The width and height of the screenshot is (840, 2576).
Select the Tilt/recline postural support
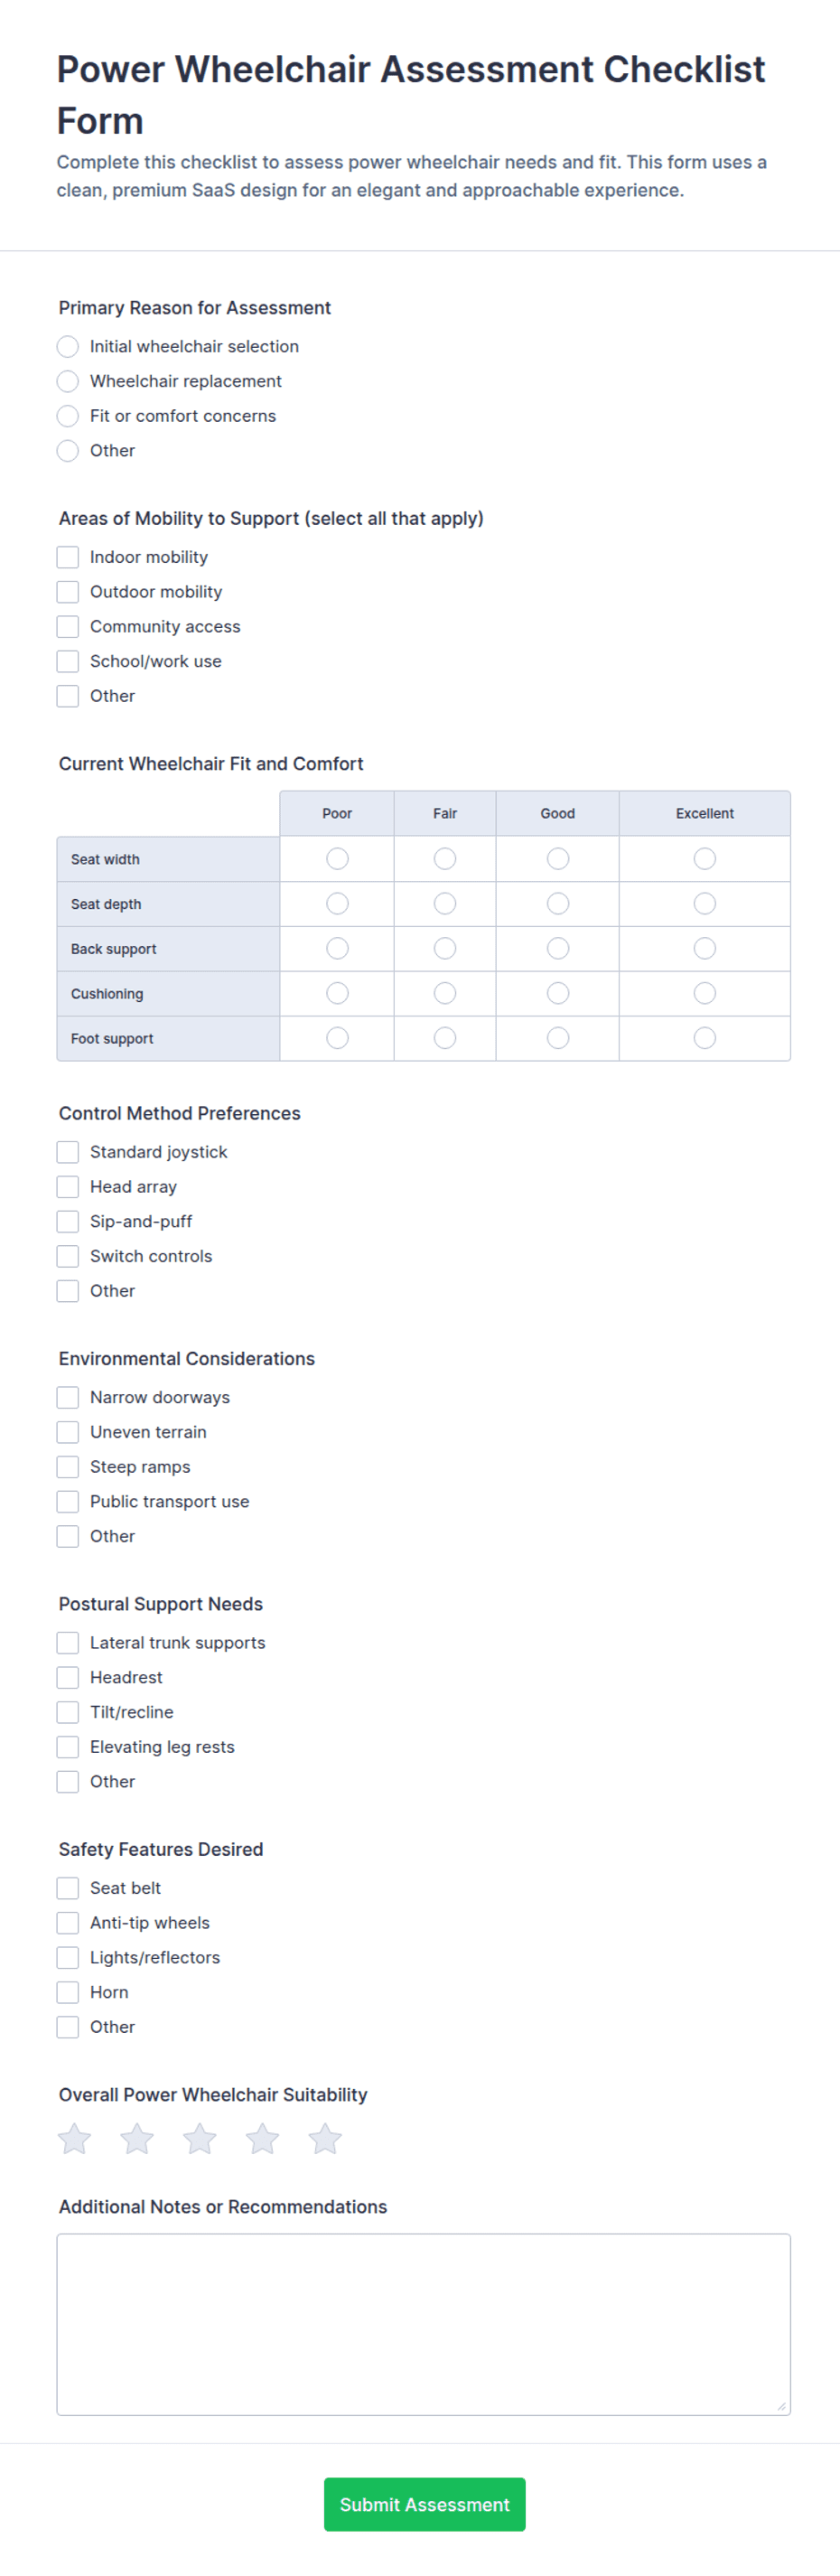pos(68,1712)
